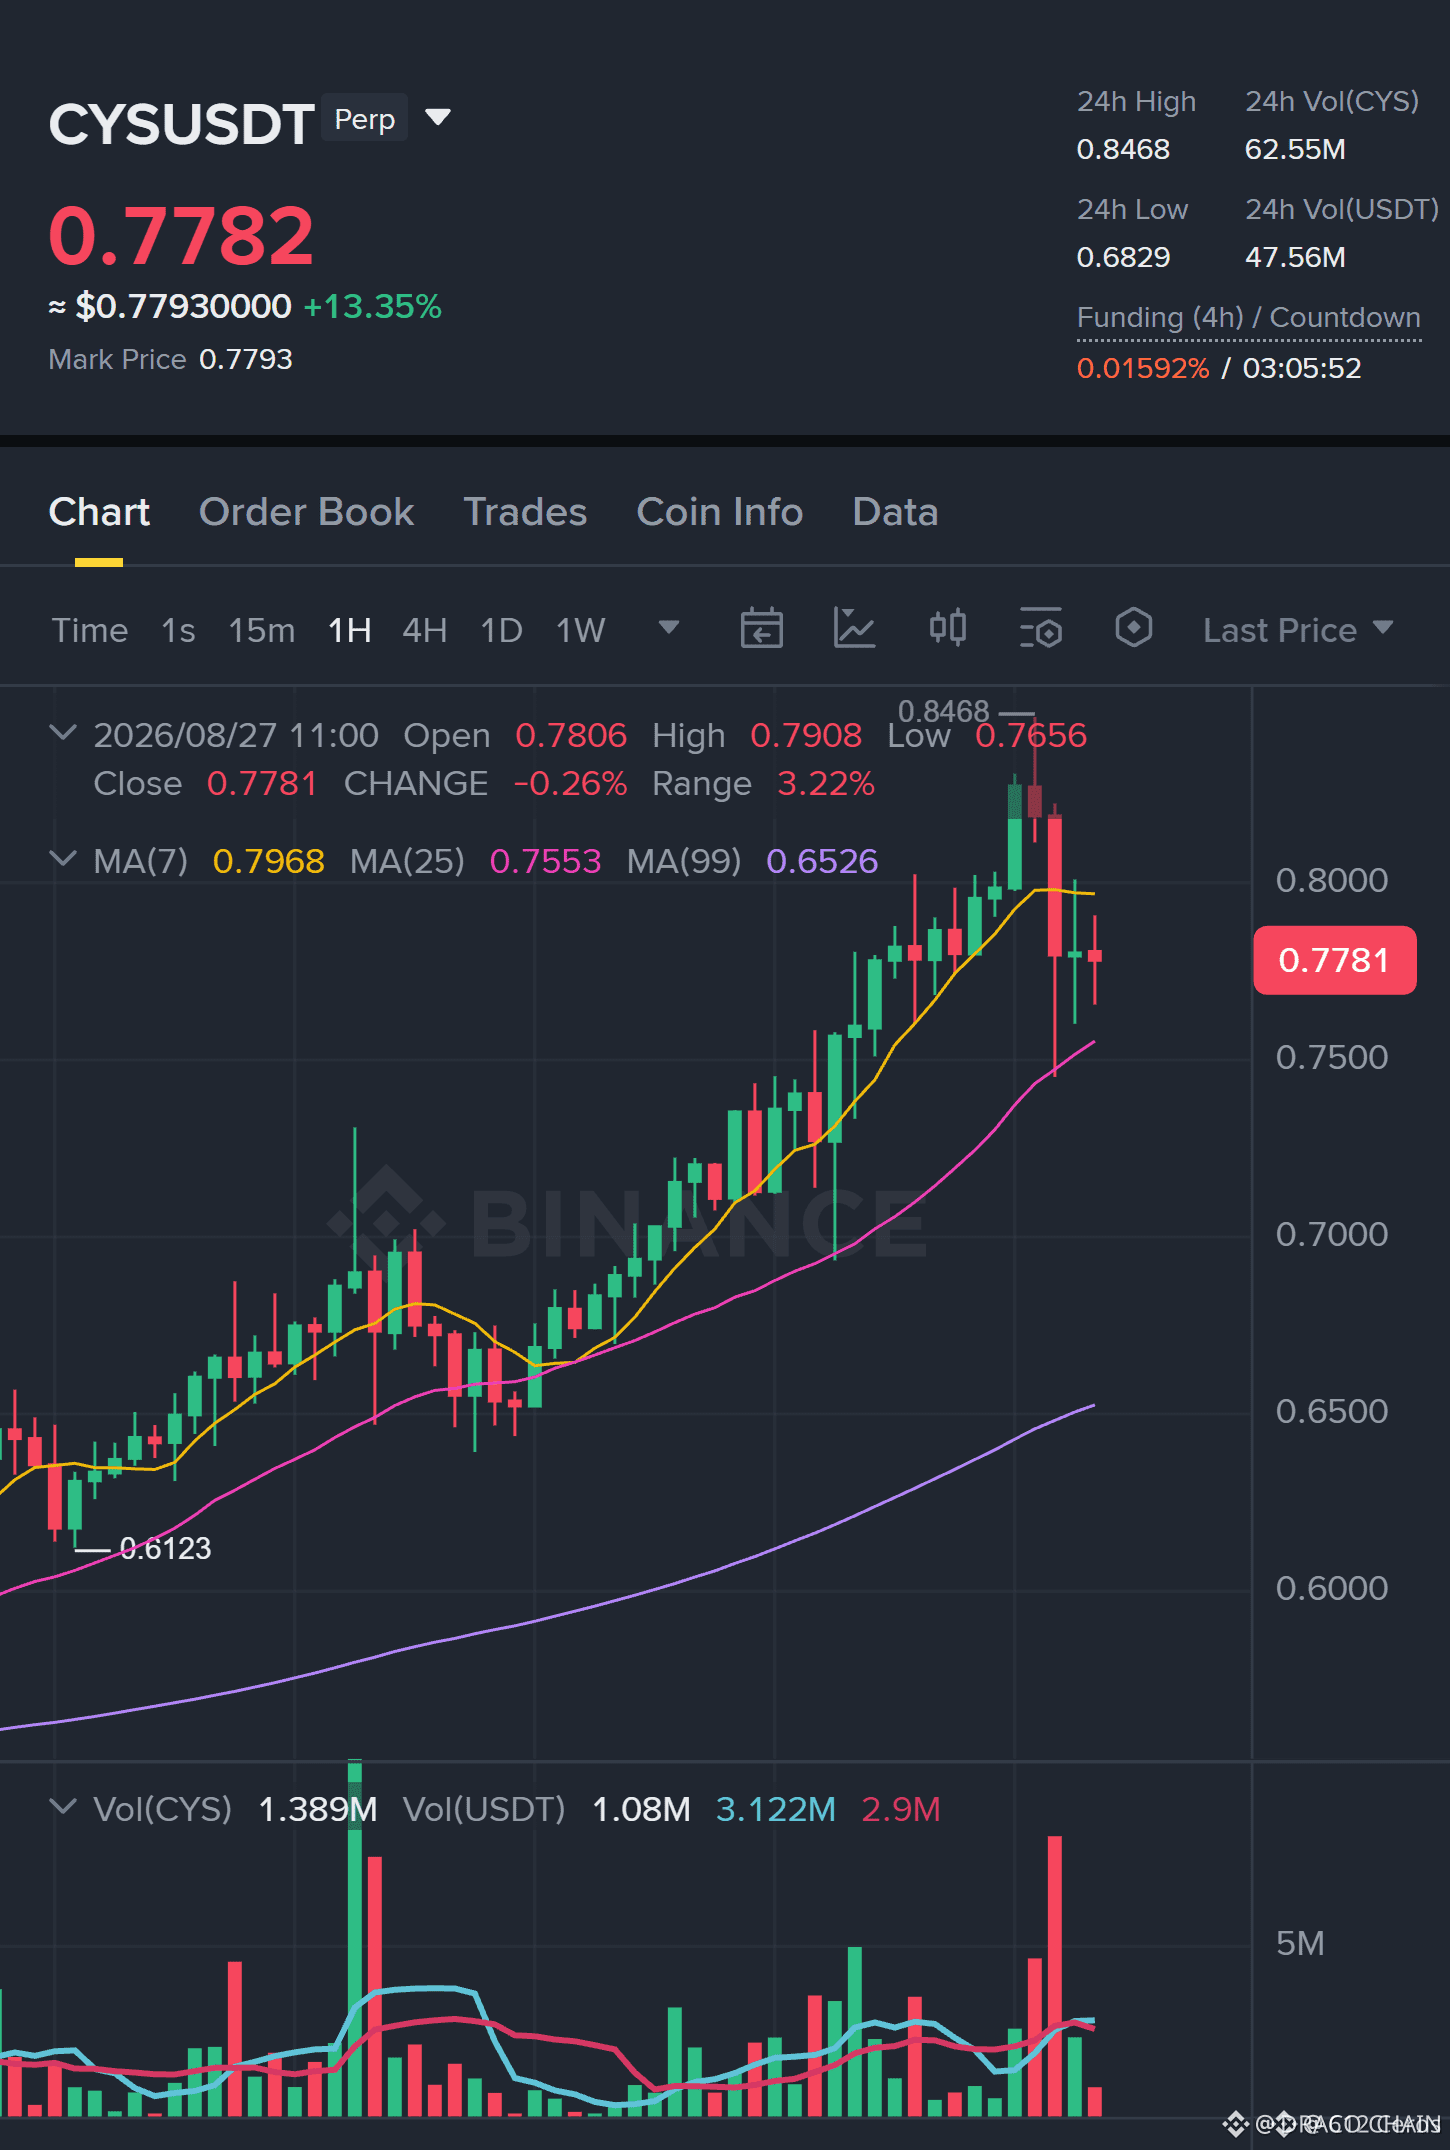The width and height of the screenshot is (1450, 2150).
Task: Collapse the MA indicator legend chevron
Action: tap(63, 859)
